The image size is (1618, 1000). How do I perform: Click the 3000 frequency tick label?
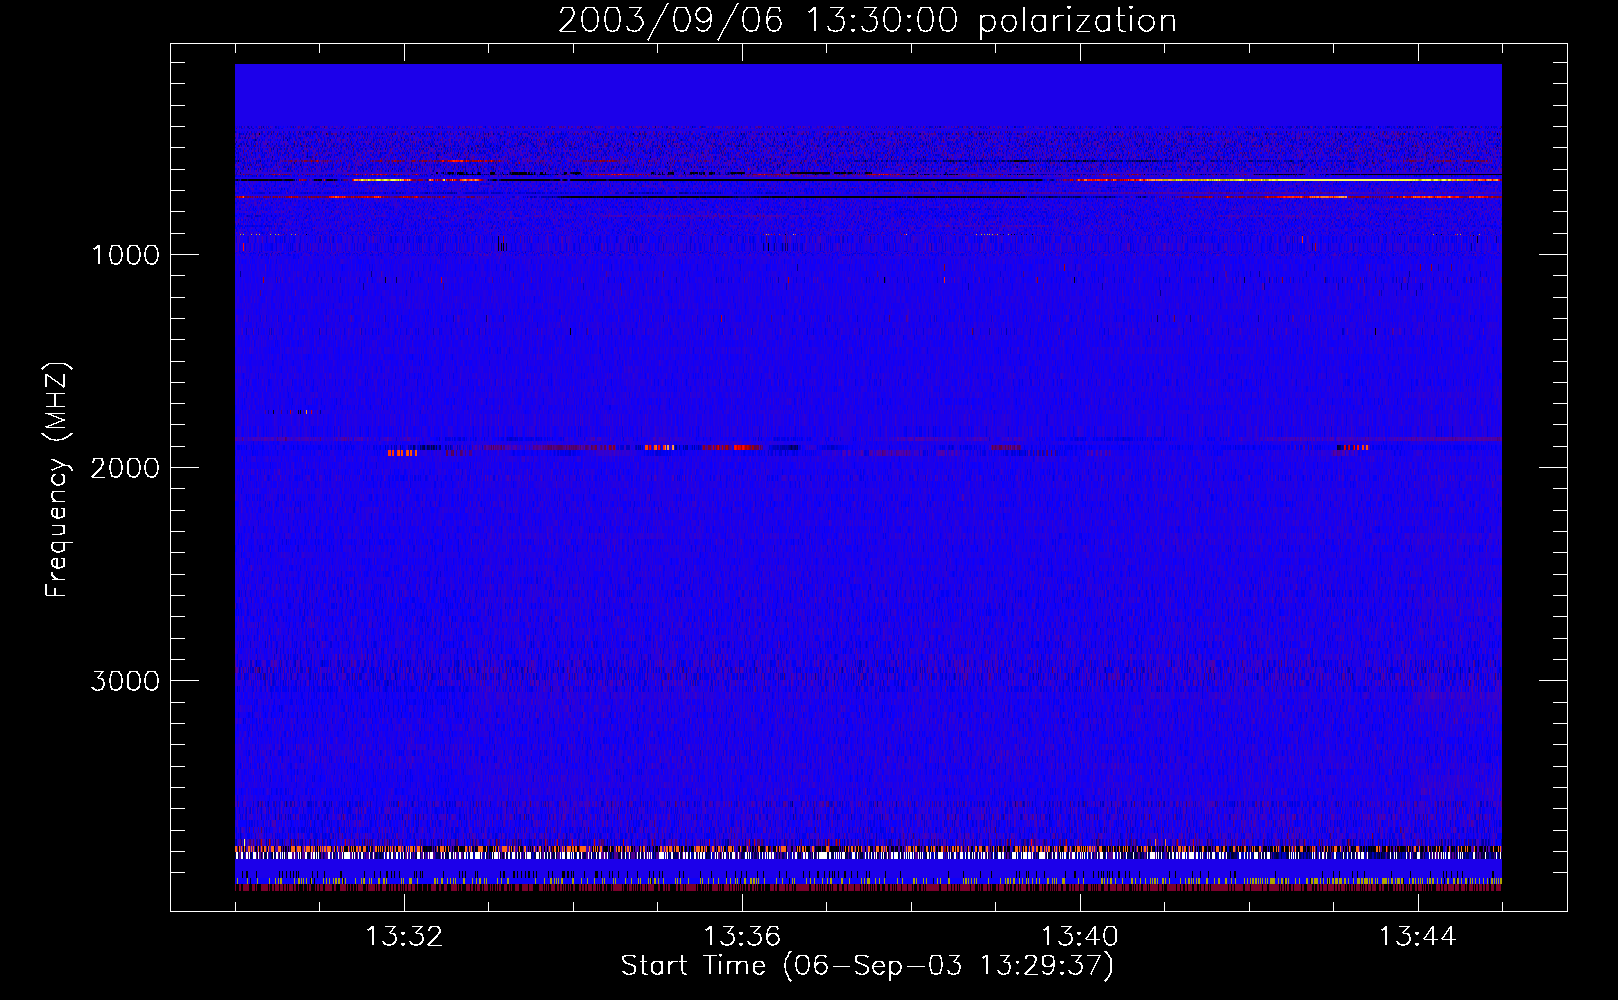point(125,681)
